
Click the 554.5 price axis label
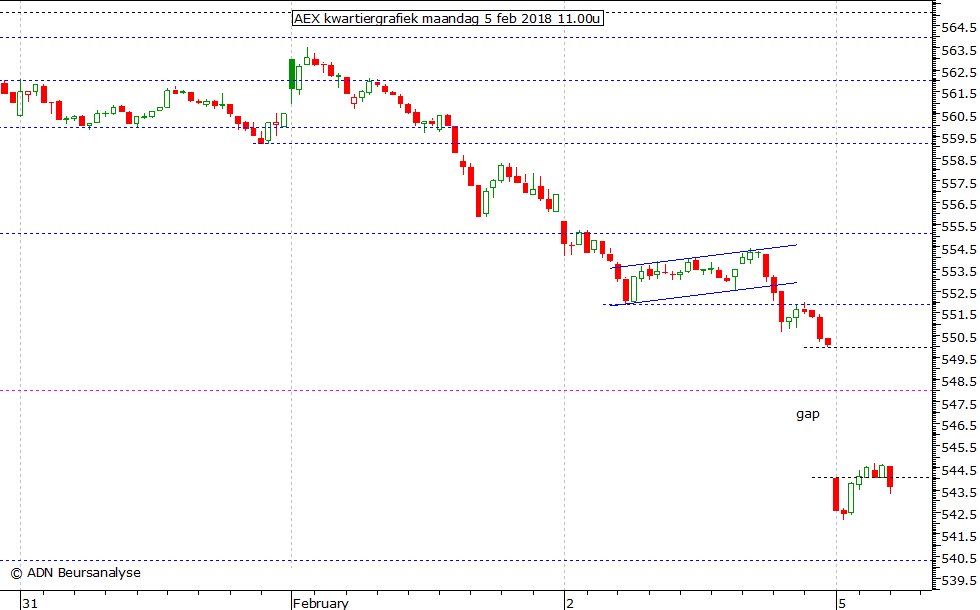coord(959,249)
